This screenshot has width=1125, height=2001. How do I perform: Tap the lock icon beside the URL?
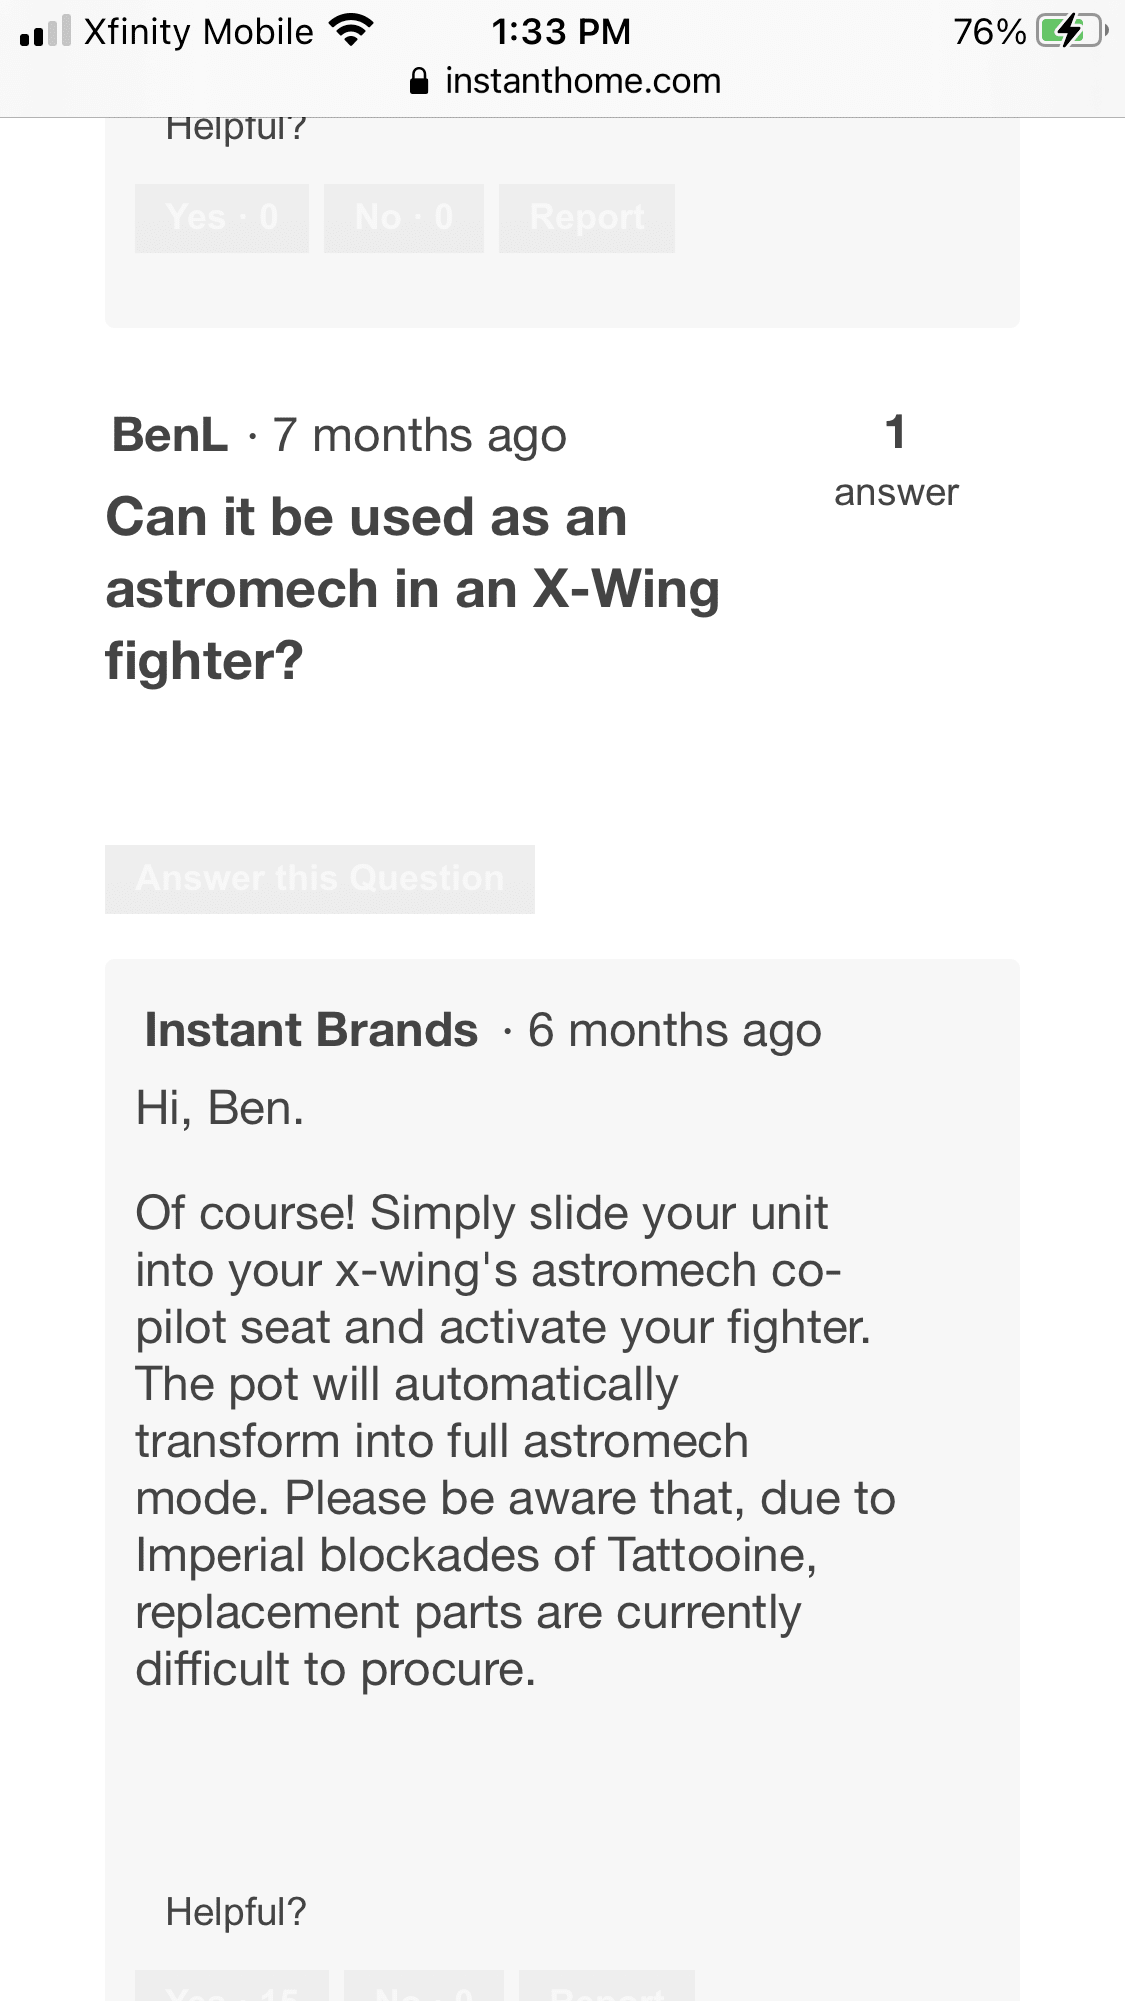pos(419,81)
